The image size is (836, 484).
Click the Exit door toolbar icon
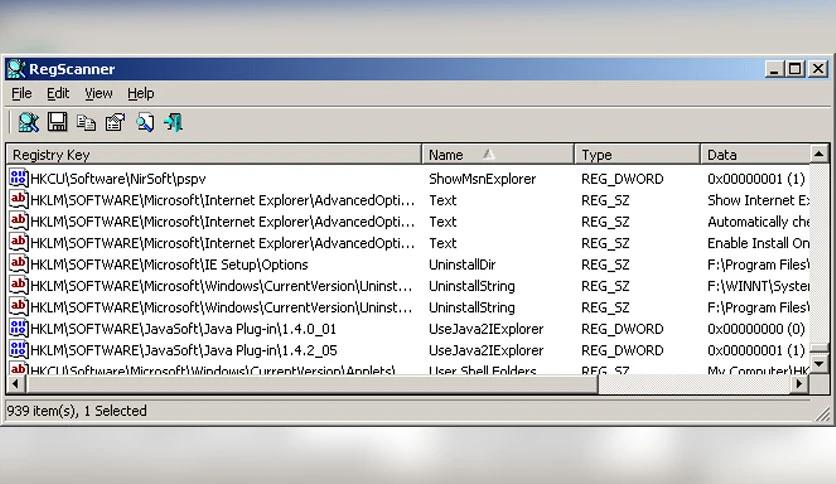pos(173,123)
